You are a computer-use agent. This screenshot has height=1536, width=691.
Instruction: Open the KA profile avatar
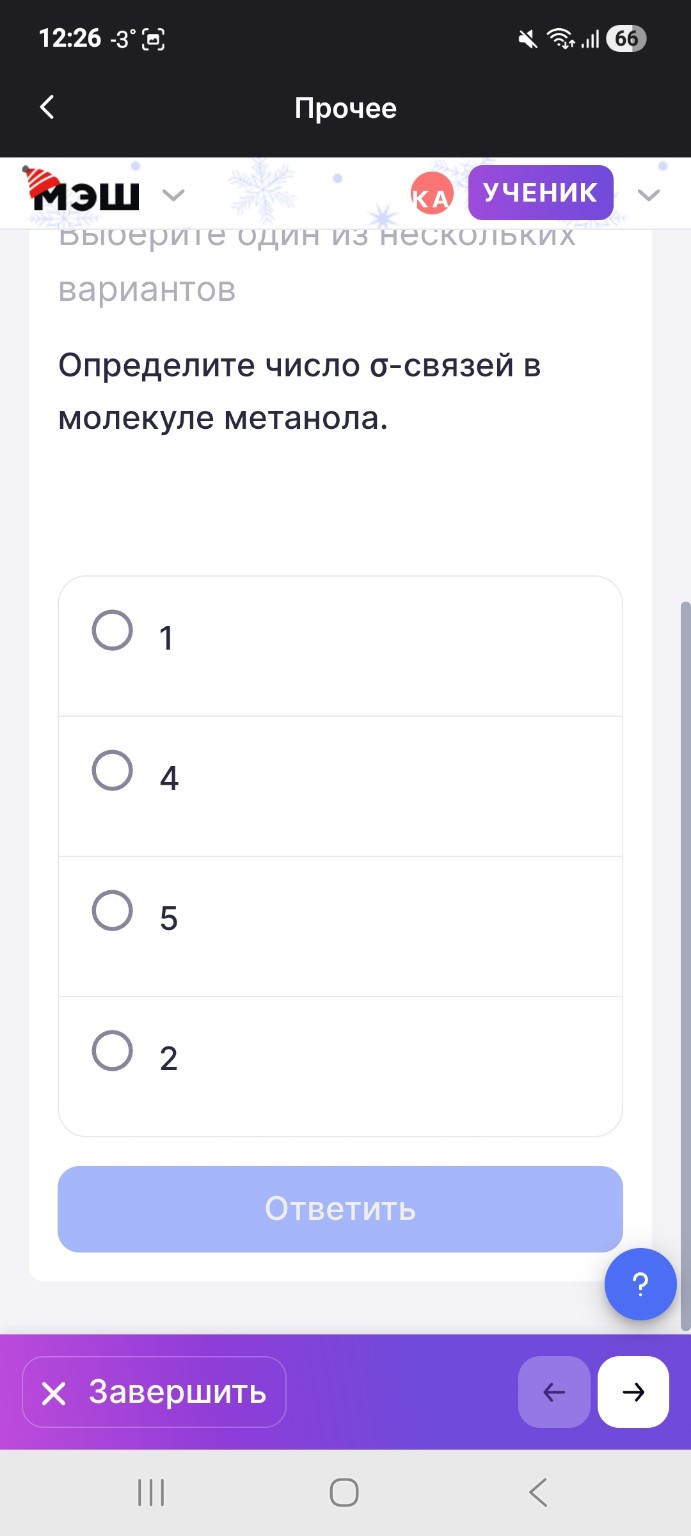pos(432,192)
